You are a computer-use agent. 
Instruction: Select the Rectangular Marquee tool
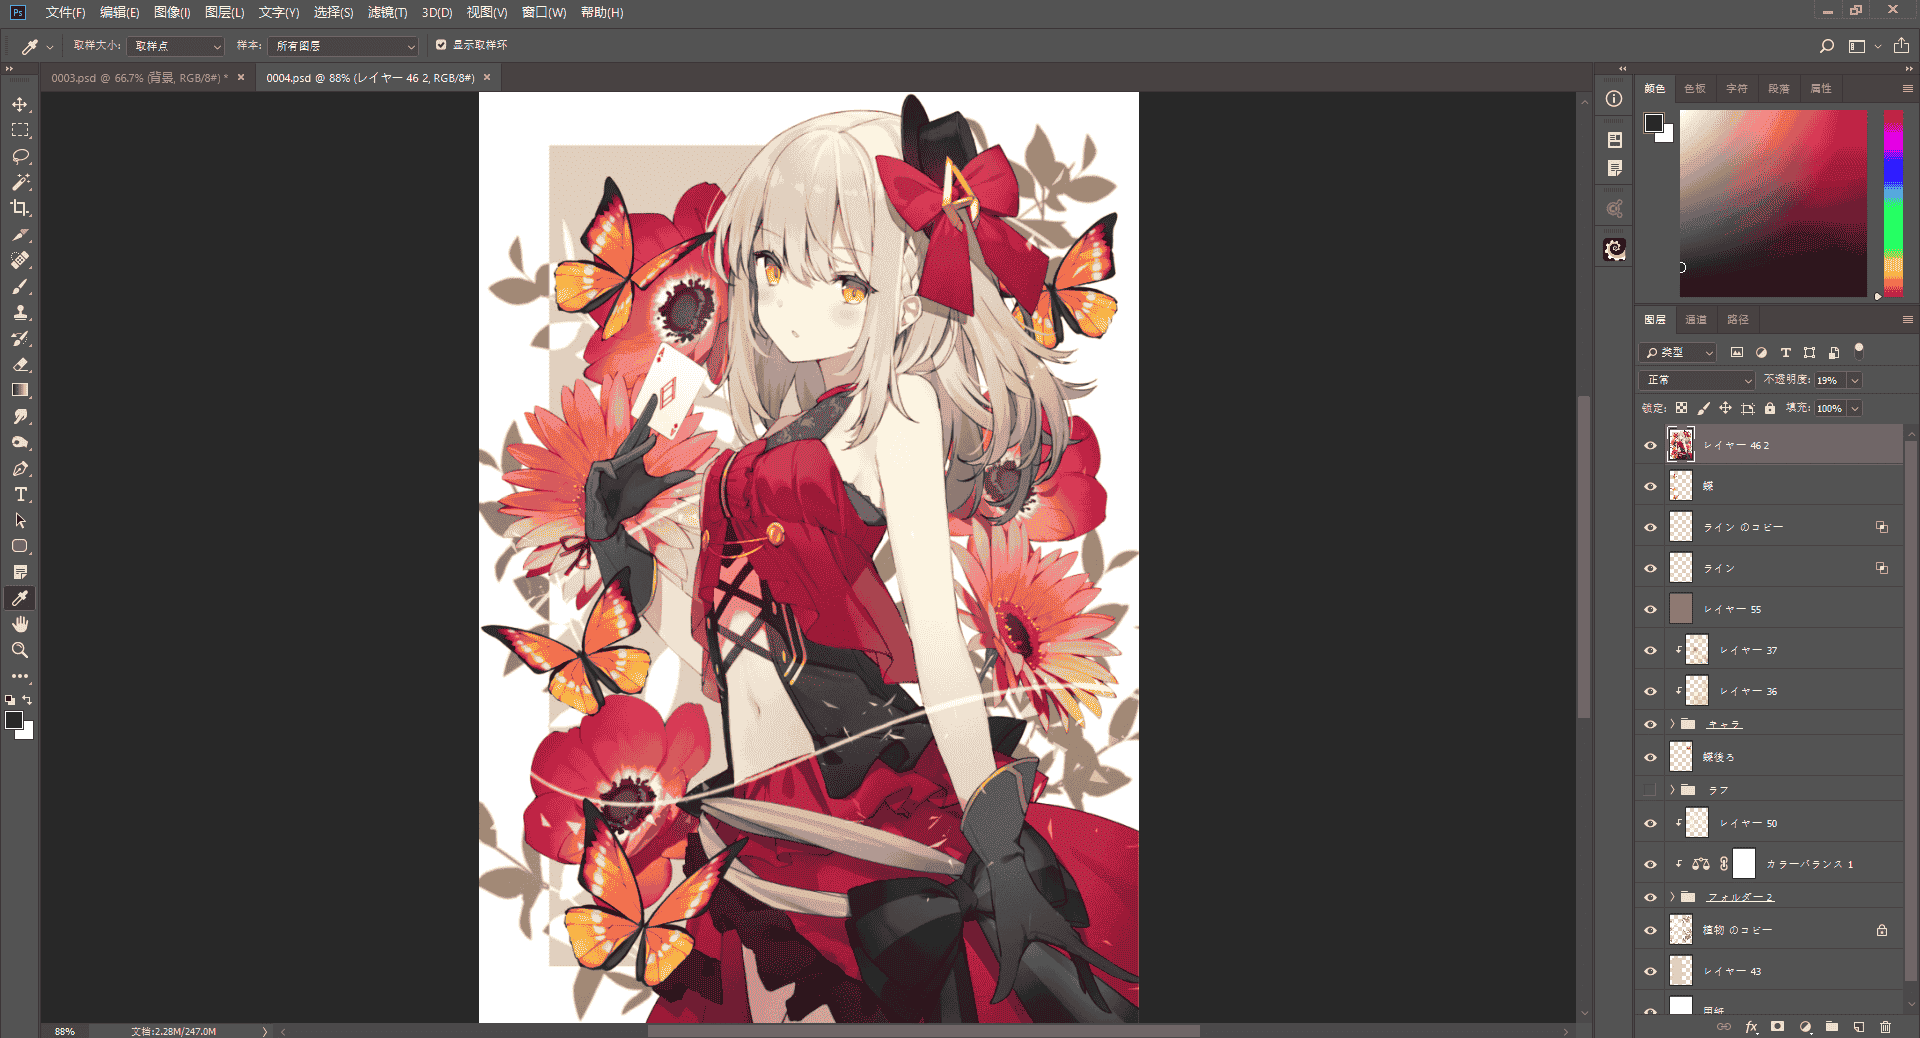[x=20, y=130]
